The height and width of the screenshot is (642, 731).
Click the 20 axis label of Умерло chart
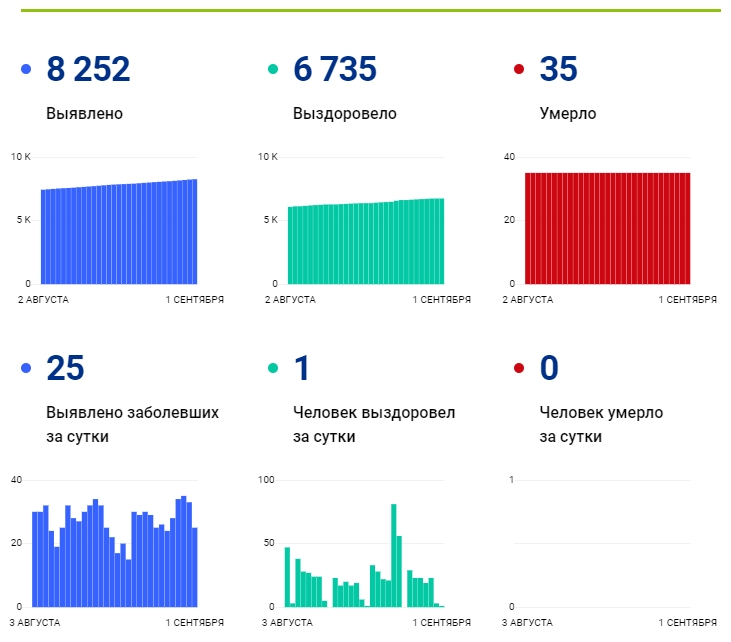509,220
